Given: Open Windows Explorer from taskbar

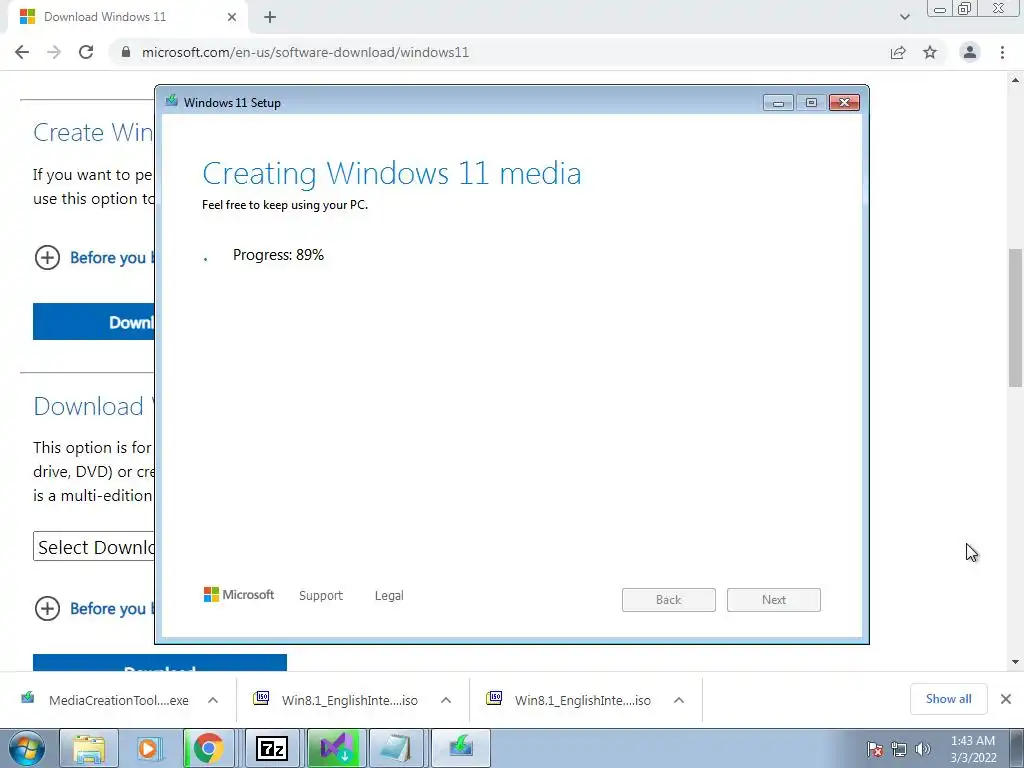Looking at the screenshot, I should coord(89,748).
